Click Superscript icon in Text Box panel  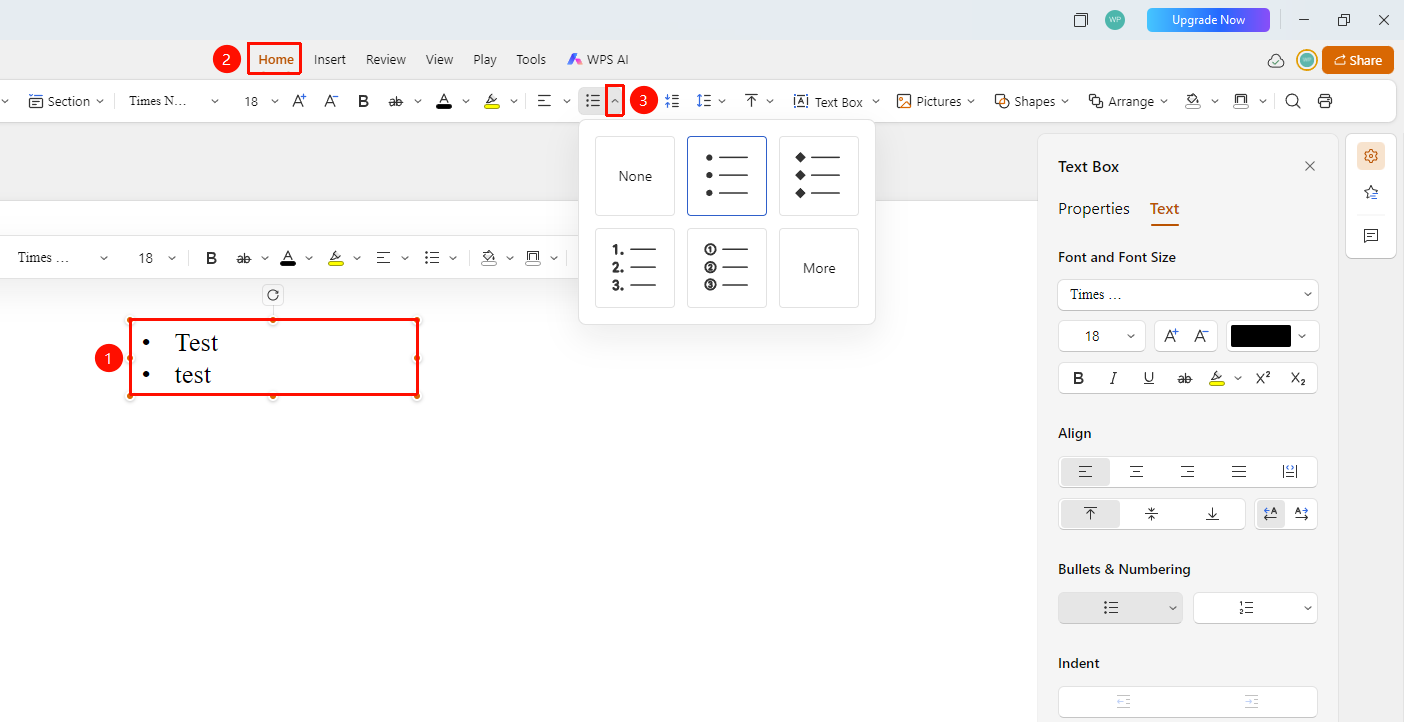coord(1263,378)
